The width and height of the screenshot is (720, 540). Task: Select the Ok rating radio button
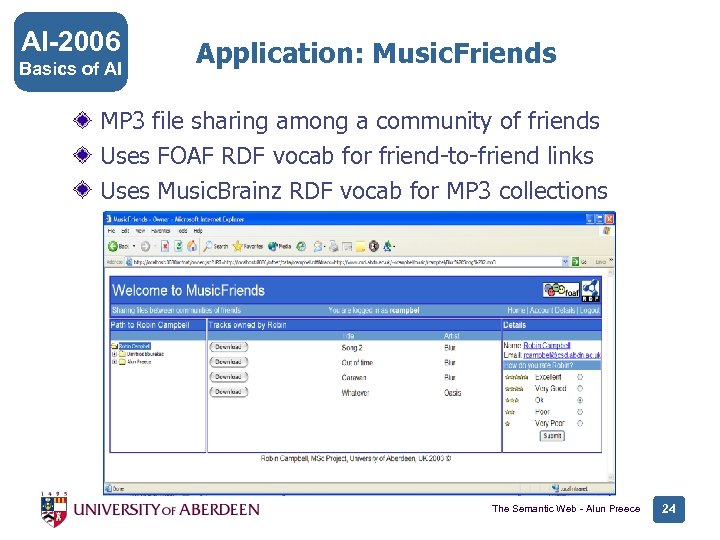point(580,400)
